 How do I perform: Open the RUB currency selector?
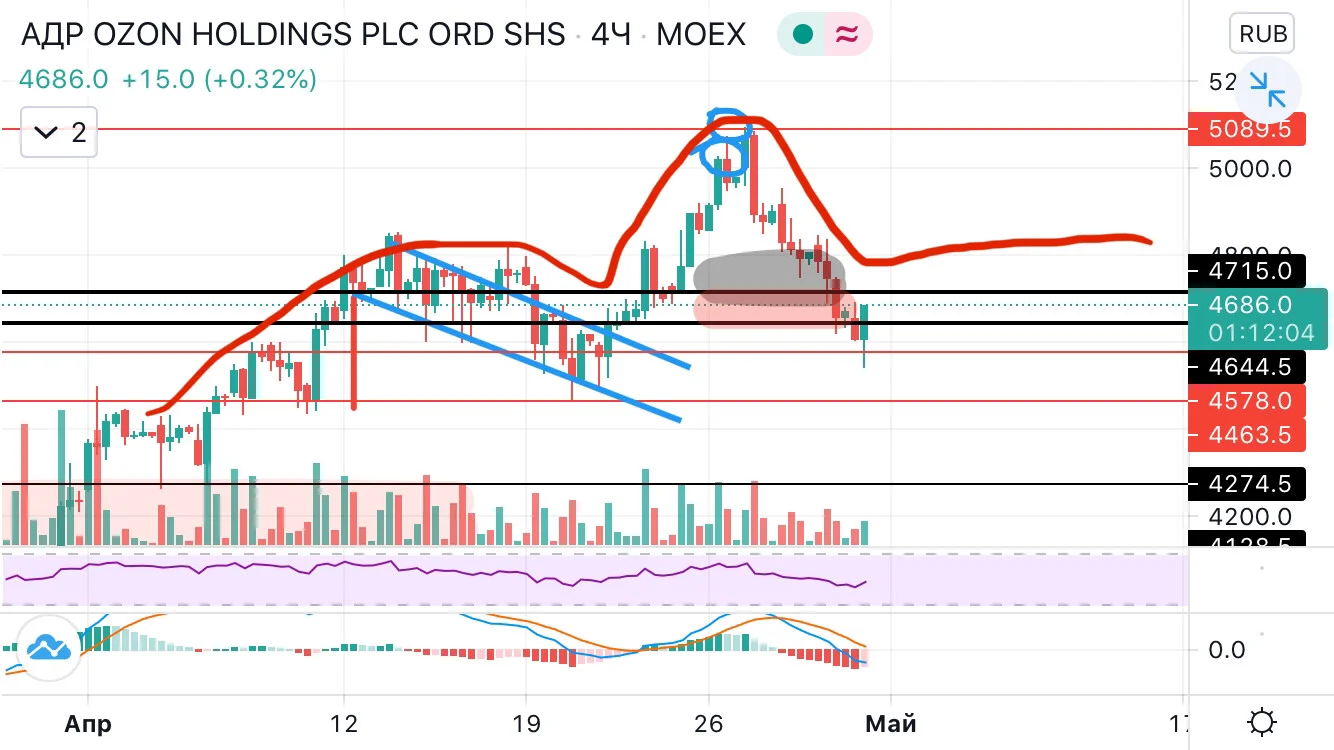click(x=1263, y=34)
